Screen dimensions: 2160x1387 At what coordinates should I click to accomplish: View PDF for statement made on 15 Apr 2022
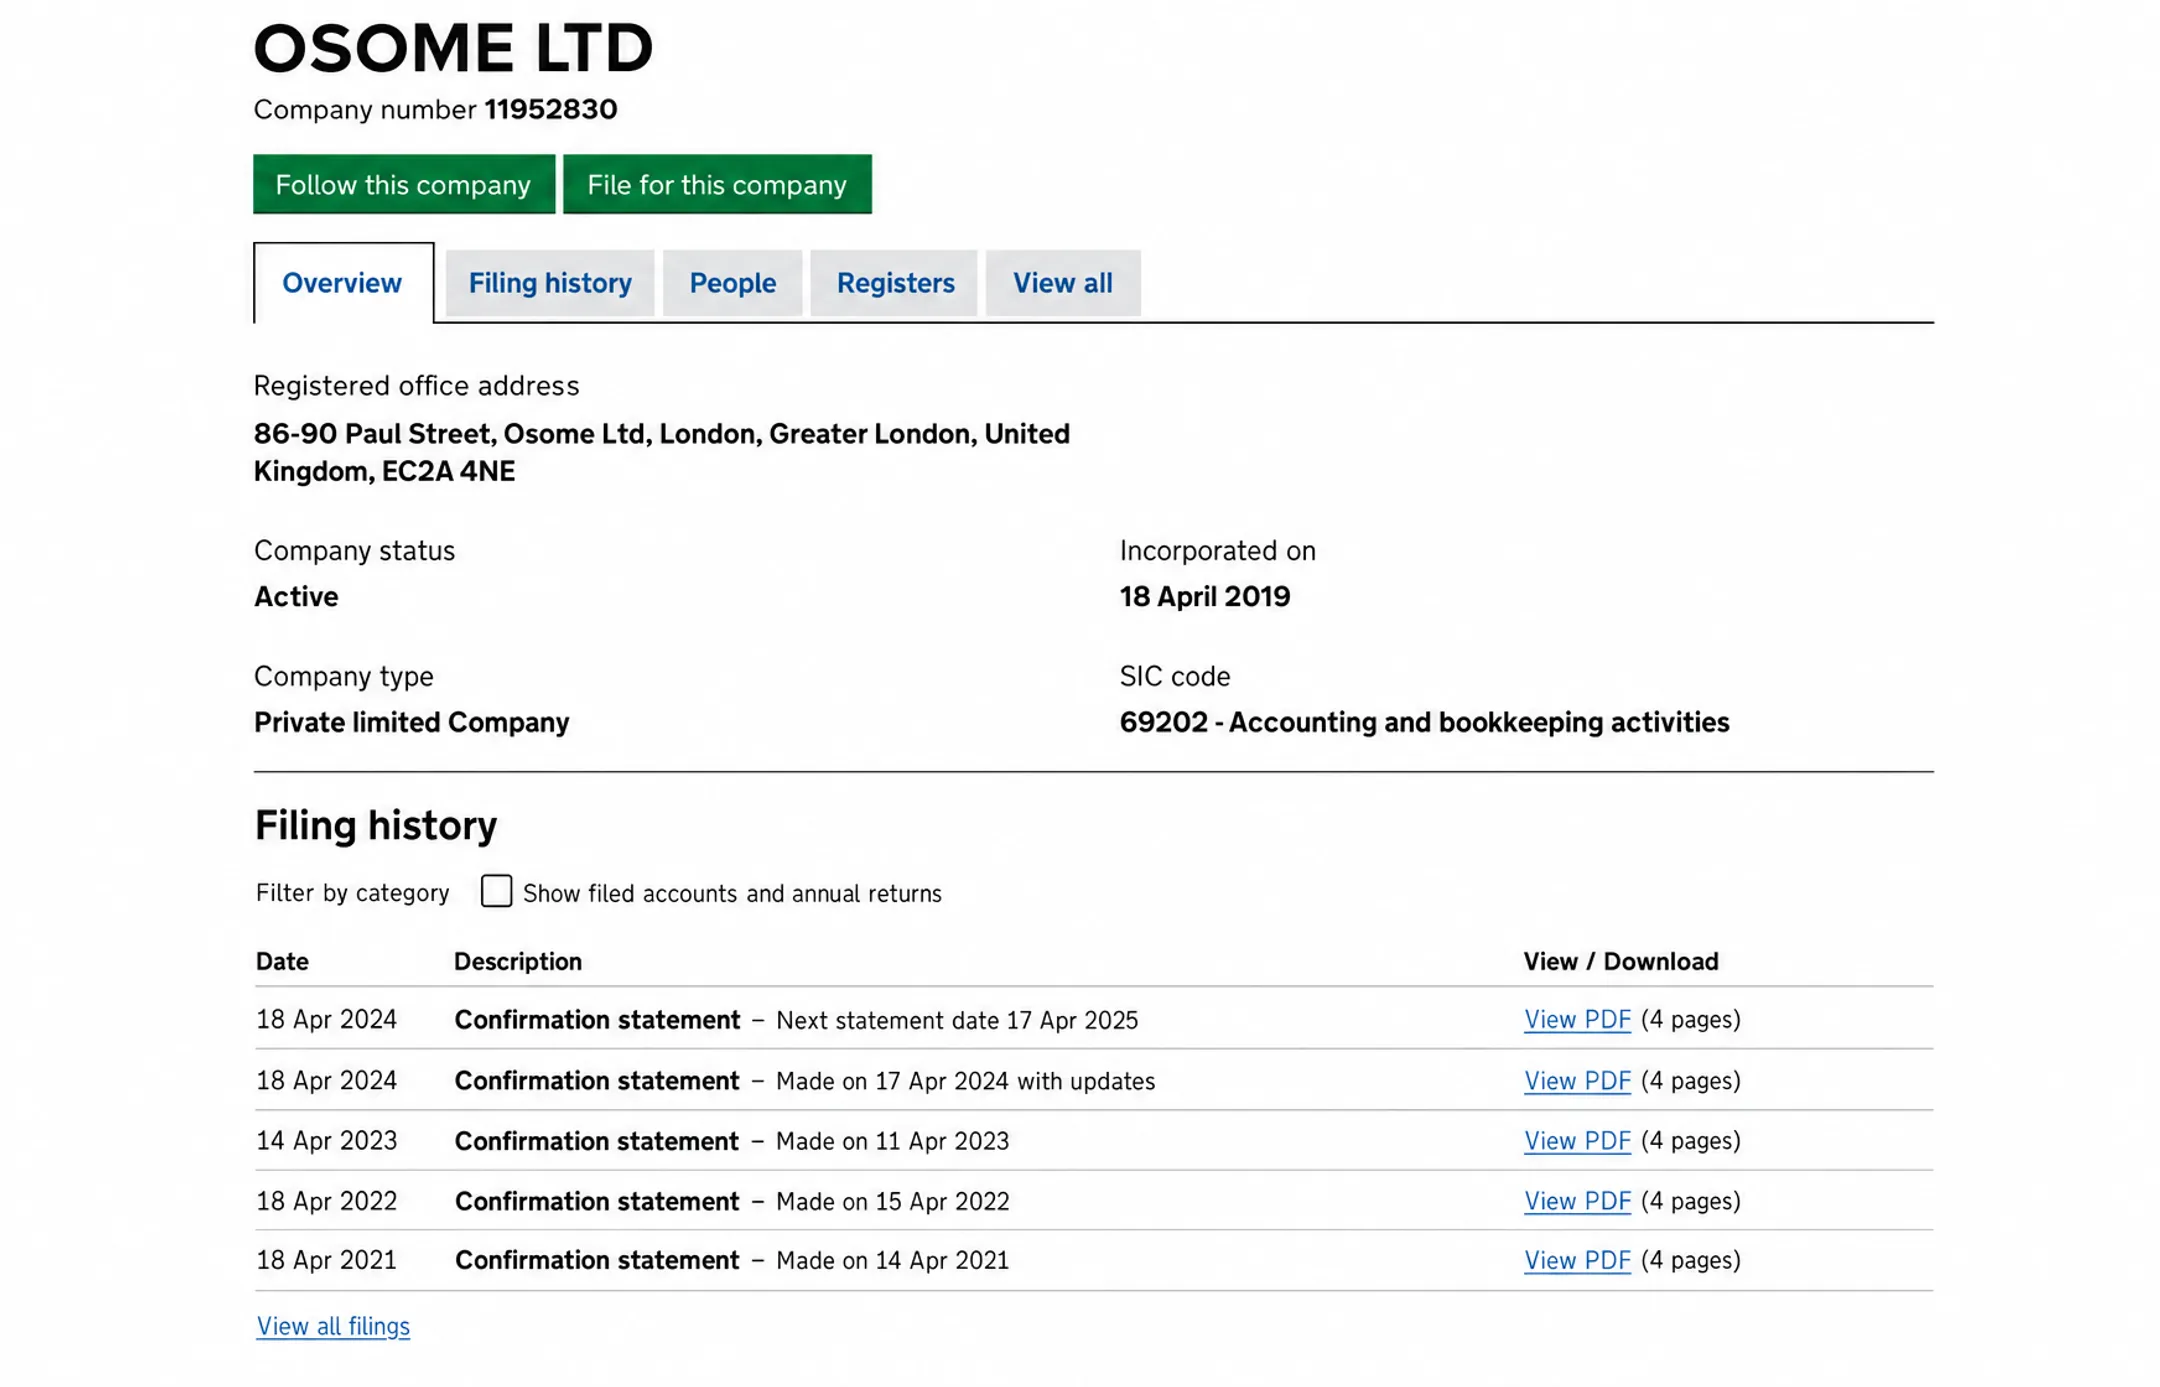(x=1577, y=1201)
